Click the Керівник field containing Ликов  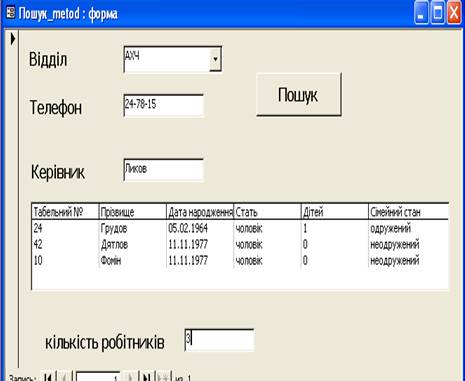163,170
